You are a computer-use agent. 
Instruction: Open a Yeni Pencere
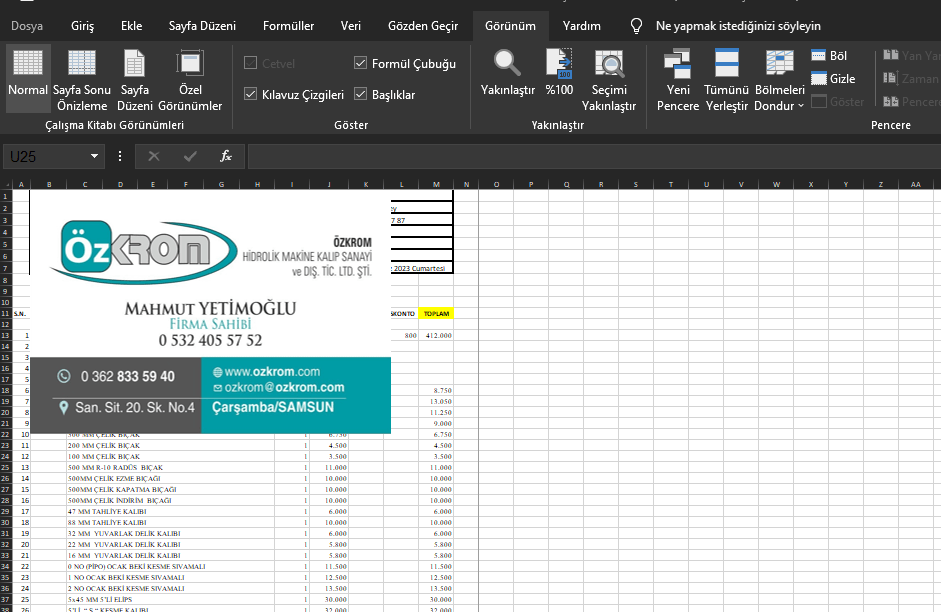[678, 80]
